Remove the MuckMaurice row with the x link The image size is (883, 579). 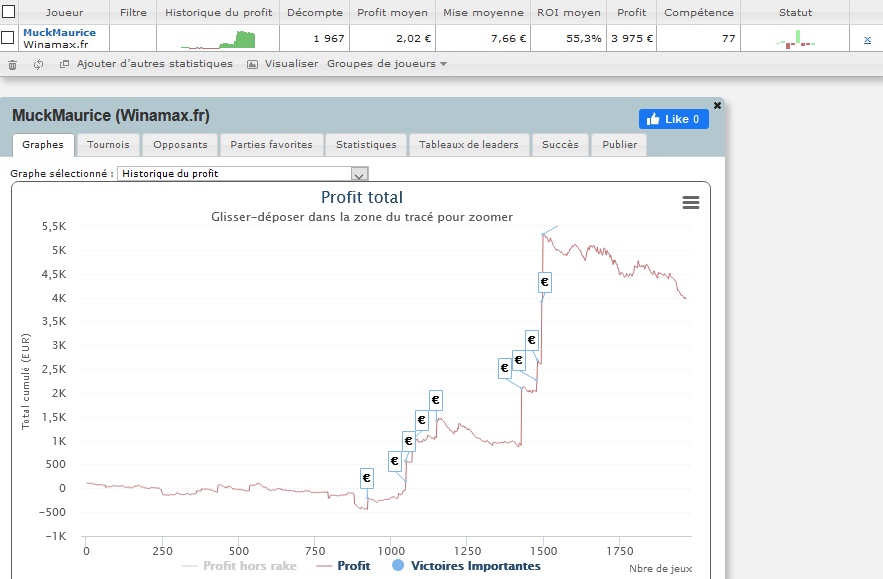(x=867, y=39)
